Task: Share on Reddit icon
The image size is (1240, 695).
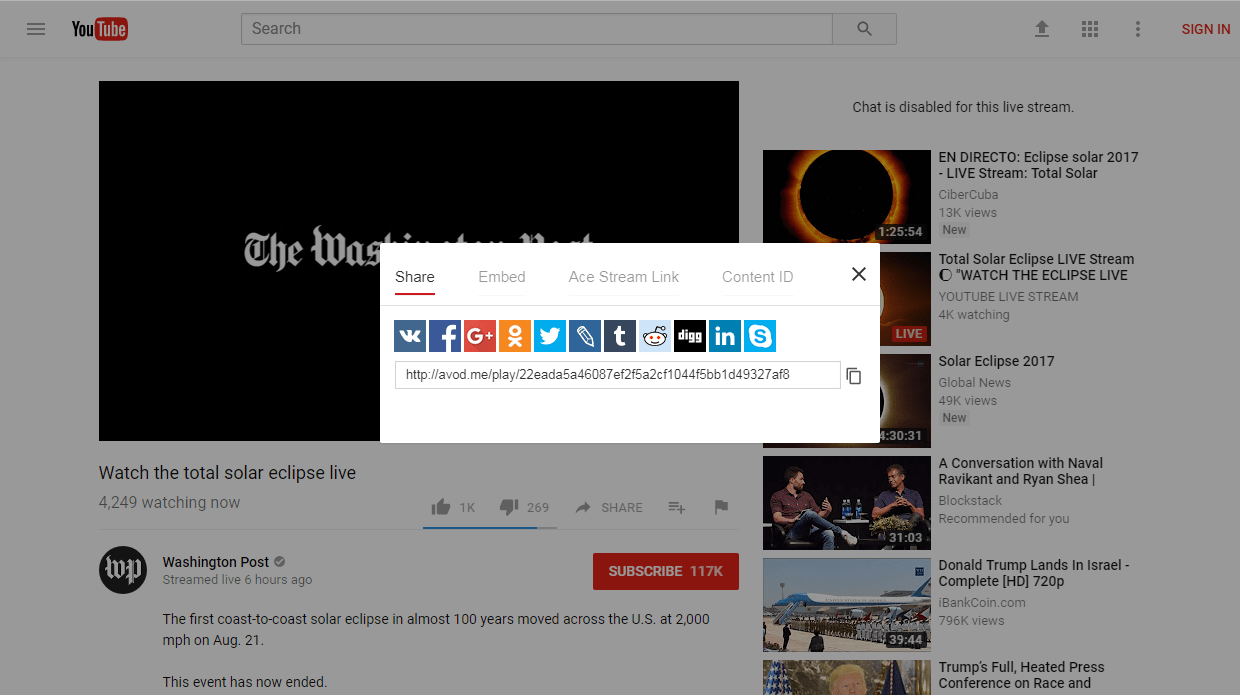Action: [x=655, y=336]
